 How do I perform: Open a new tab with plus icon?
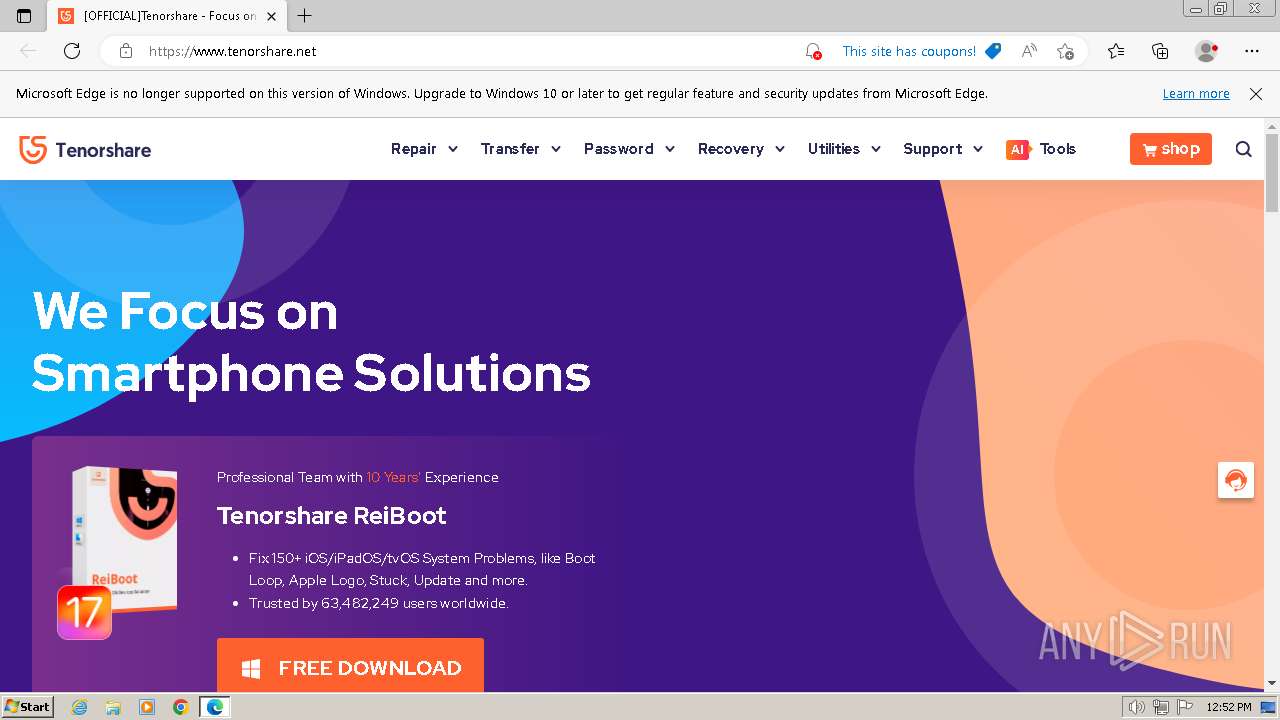(x=305, y=16)
